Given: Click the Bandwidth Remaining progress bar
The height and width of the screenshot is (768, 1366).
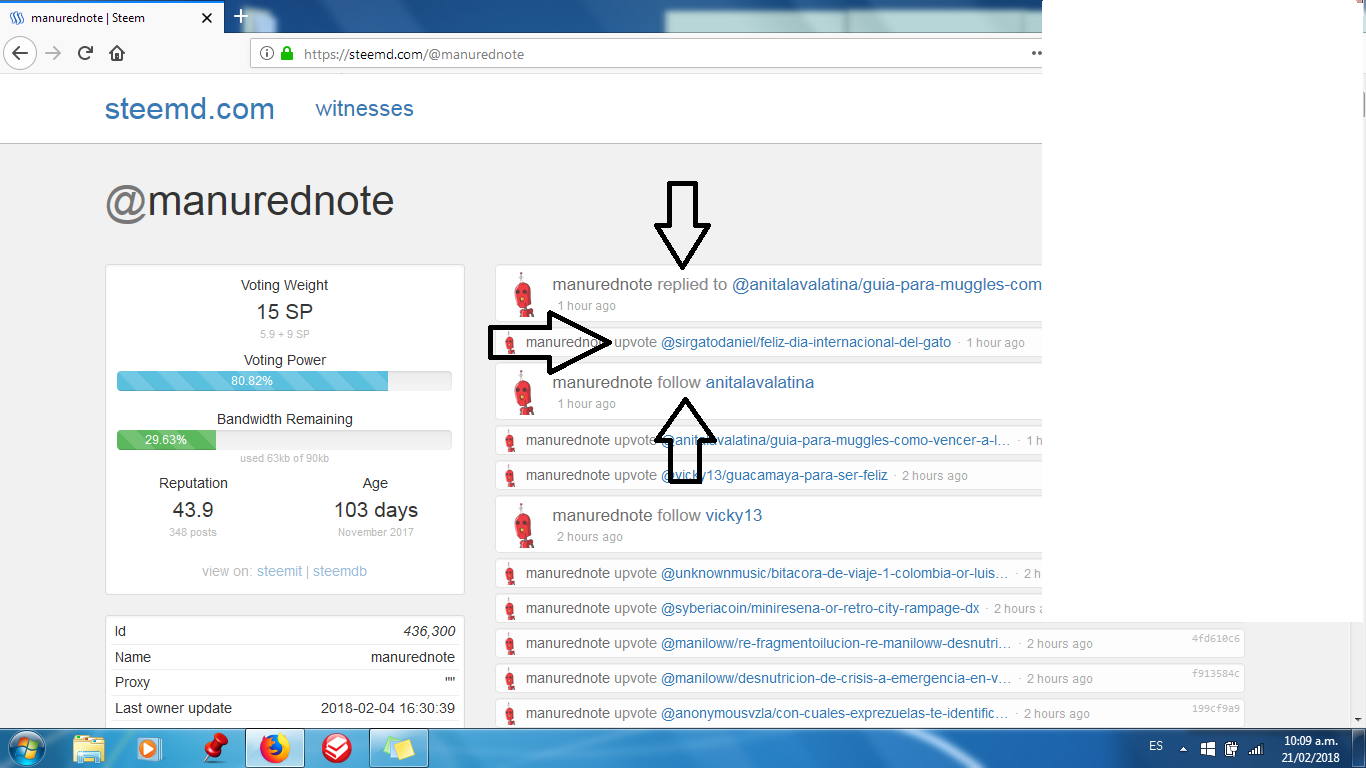Looking at the screenshot, I should [x=284, y=440].
